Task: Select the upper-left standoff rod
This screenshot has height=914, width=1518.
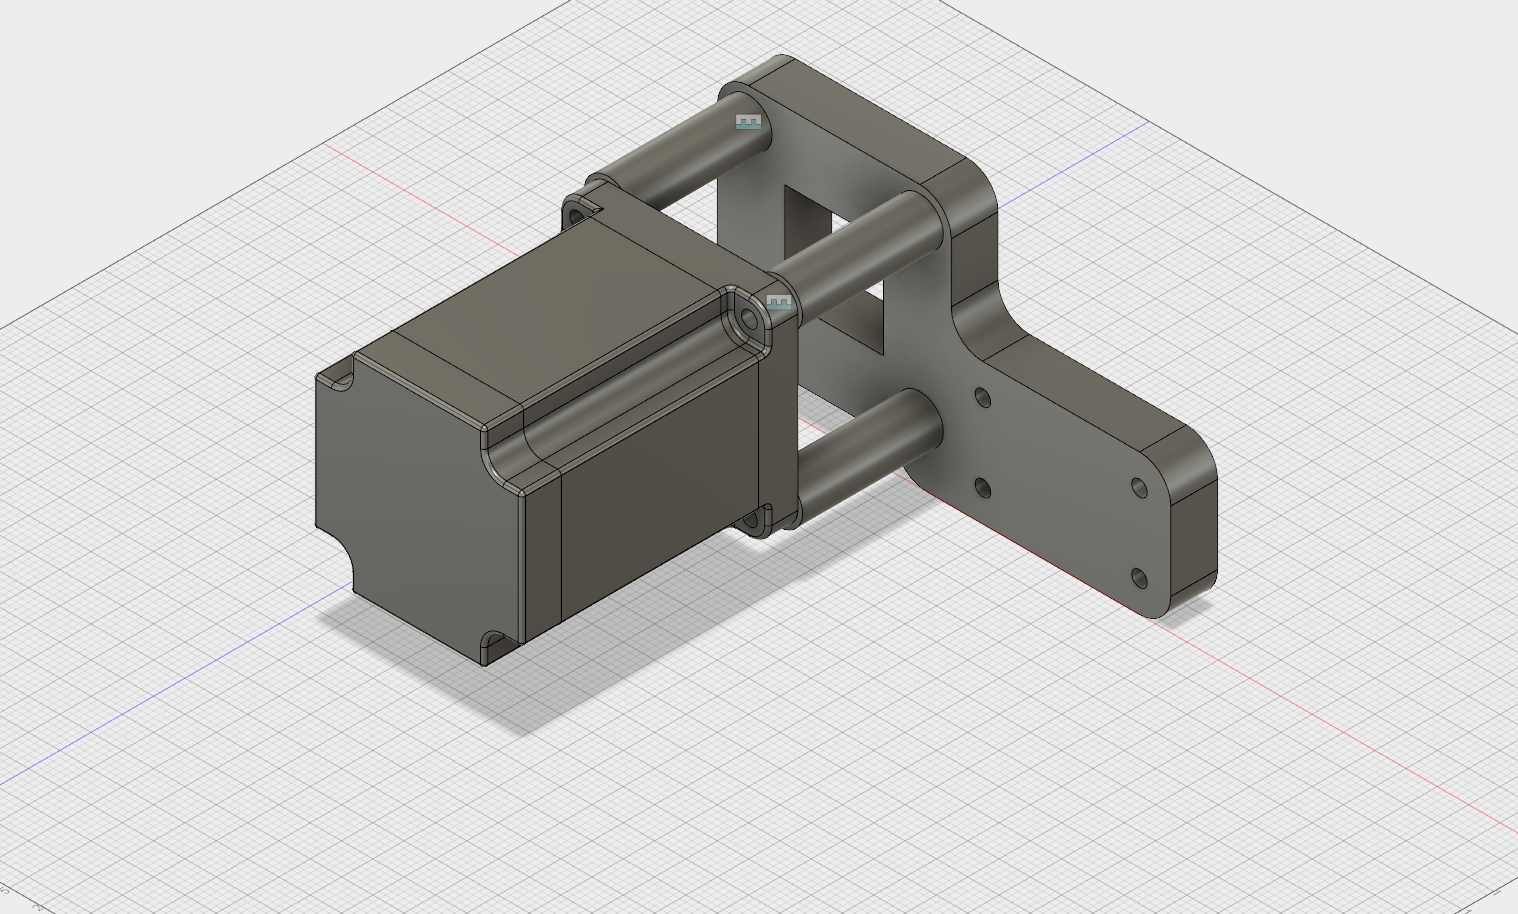Action: point(682,150)
